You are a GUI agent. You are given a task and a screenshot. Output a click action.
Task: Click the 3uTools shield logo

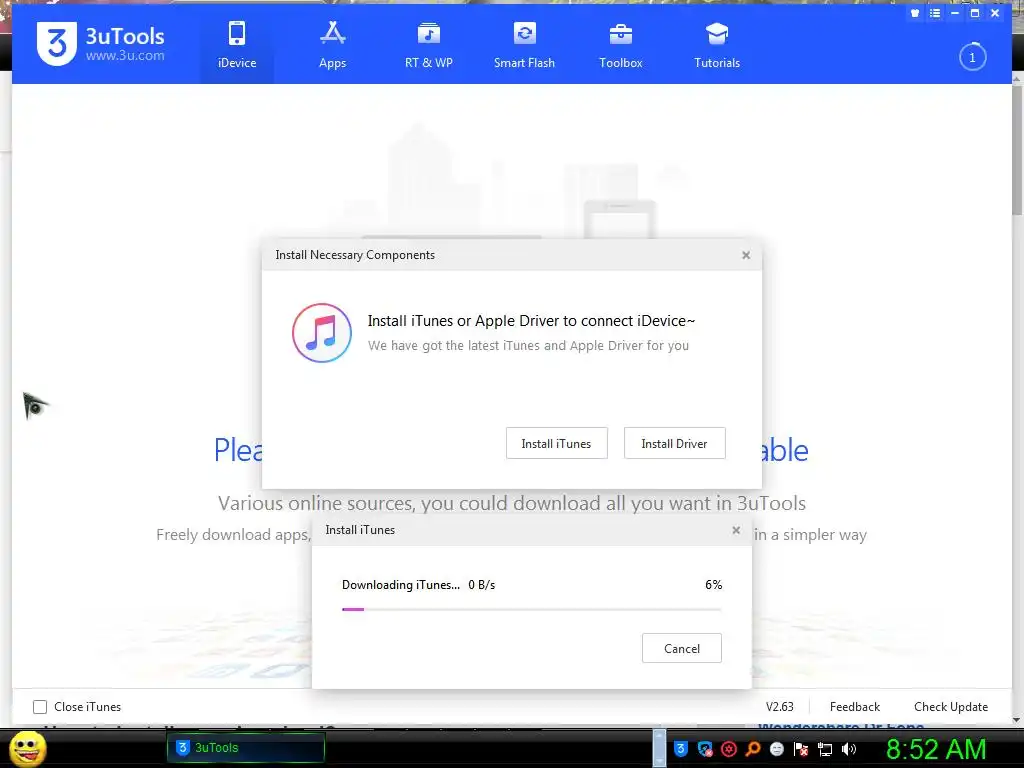pos(57,43)
